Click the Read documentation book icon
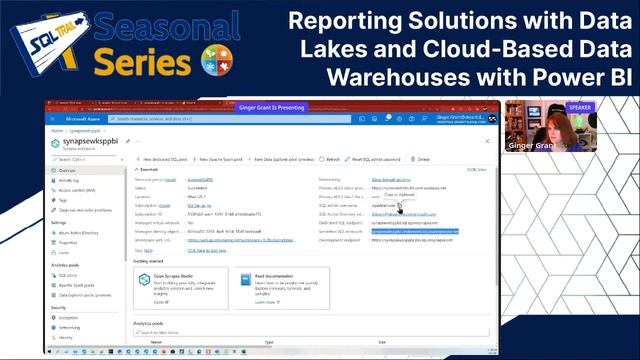The height and width of the screenshot is (360, 640). pos(246,280)
